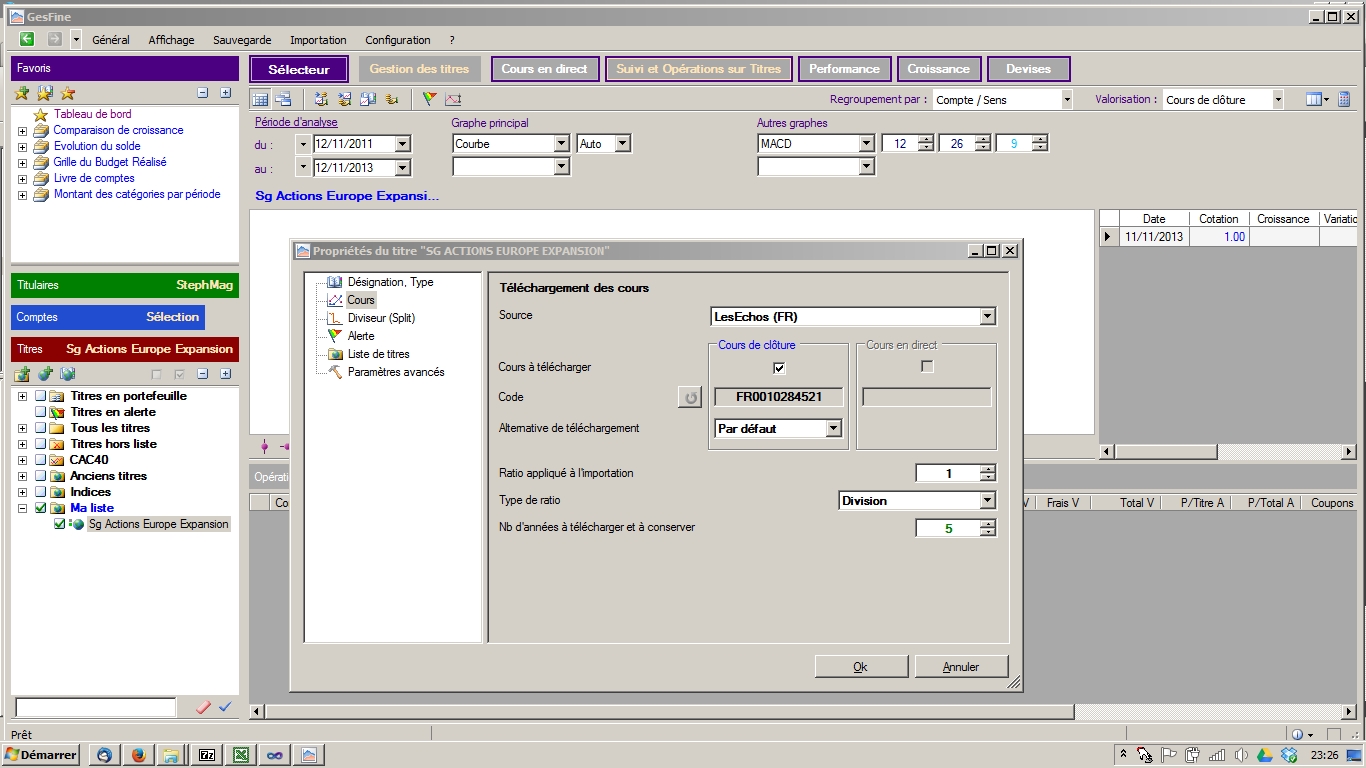
Task: Click the calculator icon in the top-right toolbar
Action: click(x=1344, y=99)
